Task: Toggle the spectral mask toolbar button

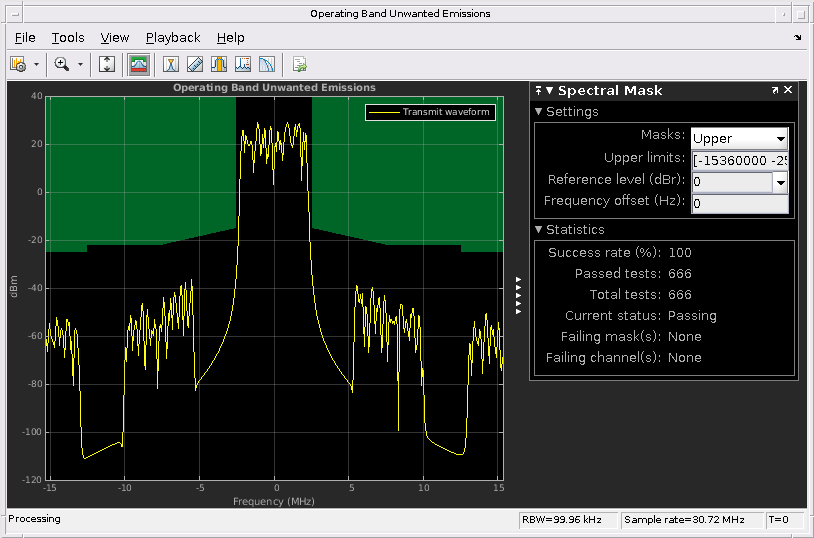Action: (139, 64)
